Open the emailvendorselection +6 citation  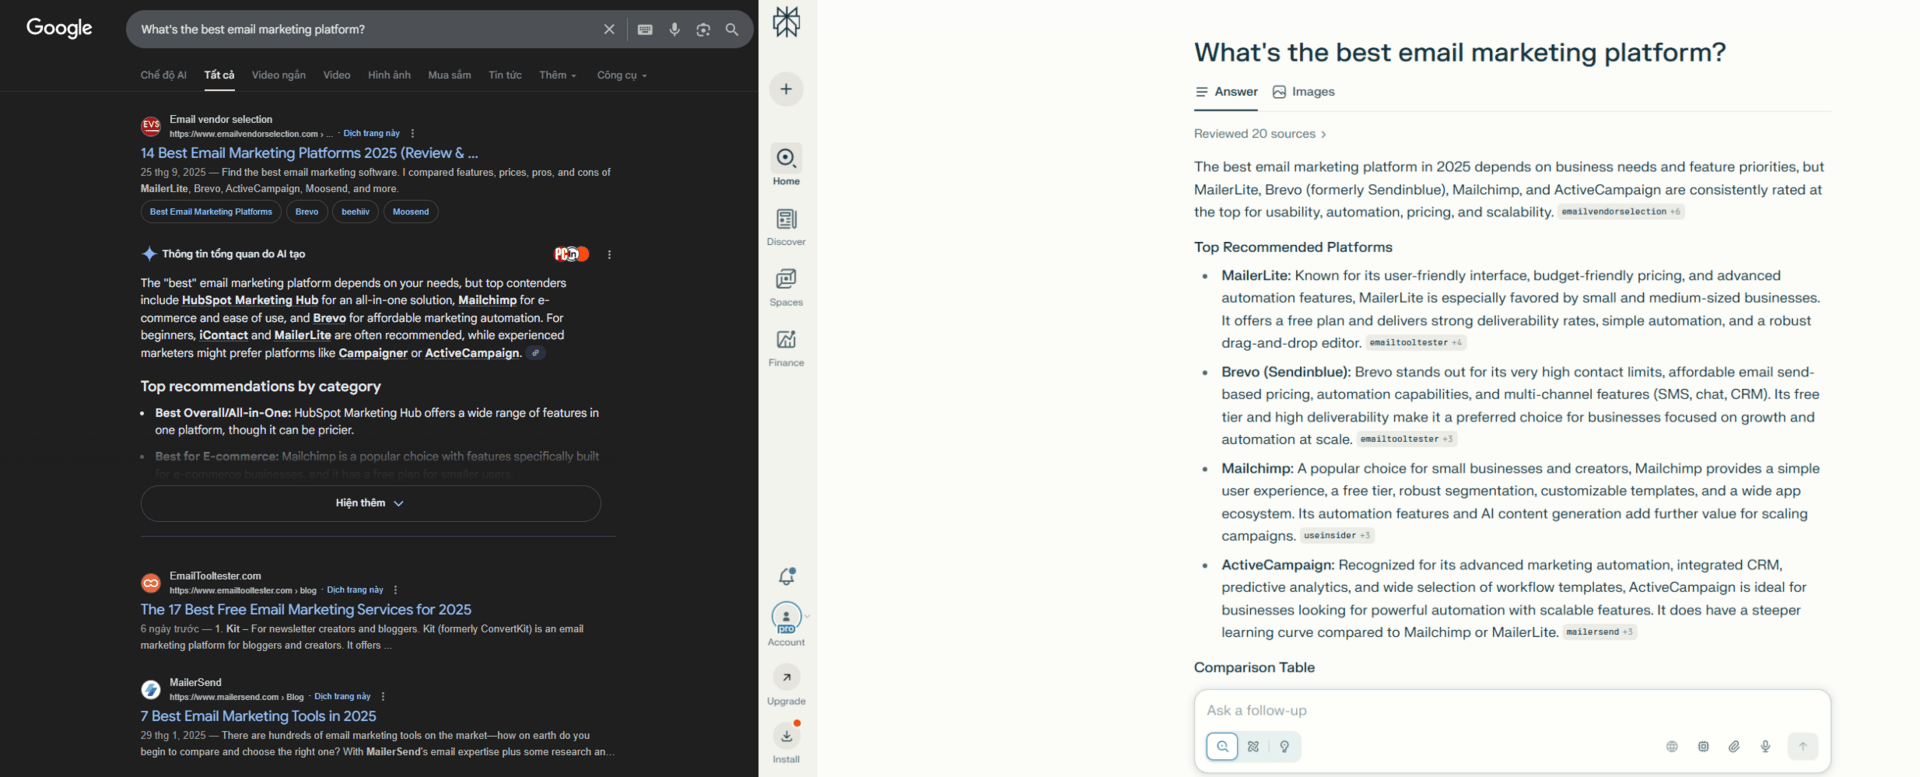pos(1621,212)
